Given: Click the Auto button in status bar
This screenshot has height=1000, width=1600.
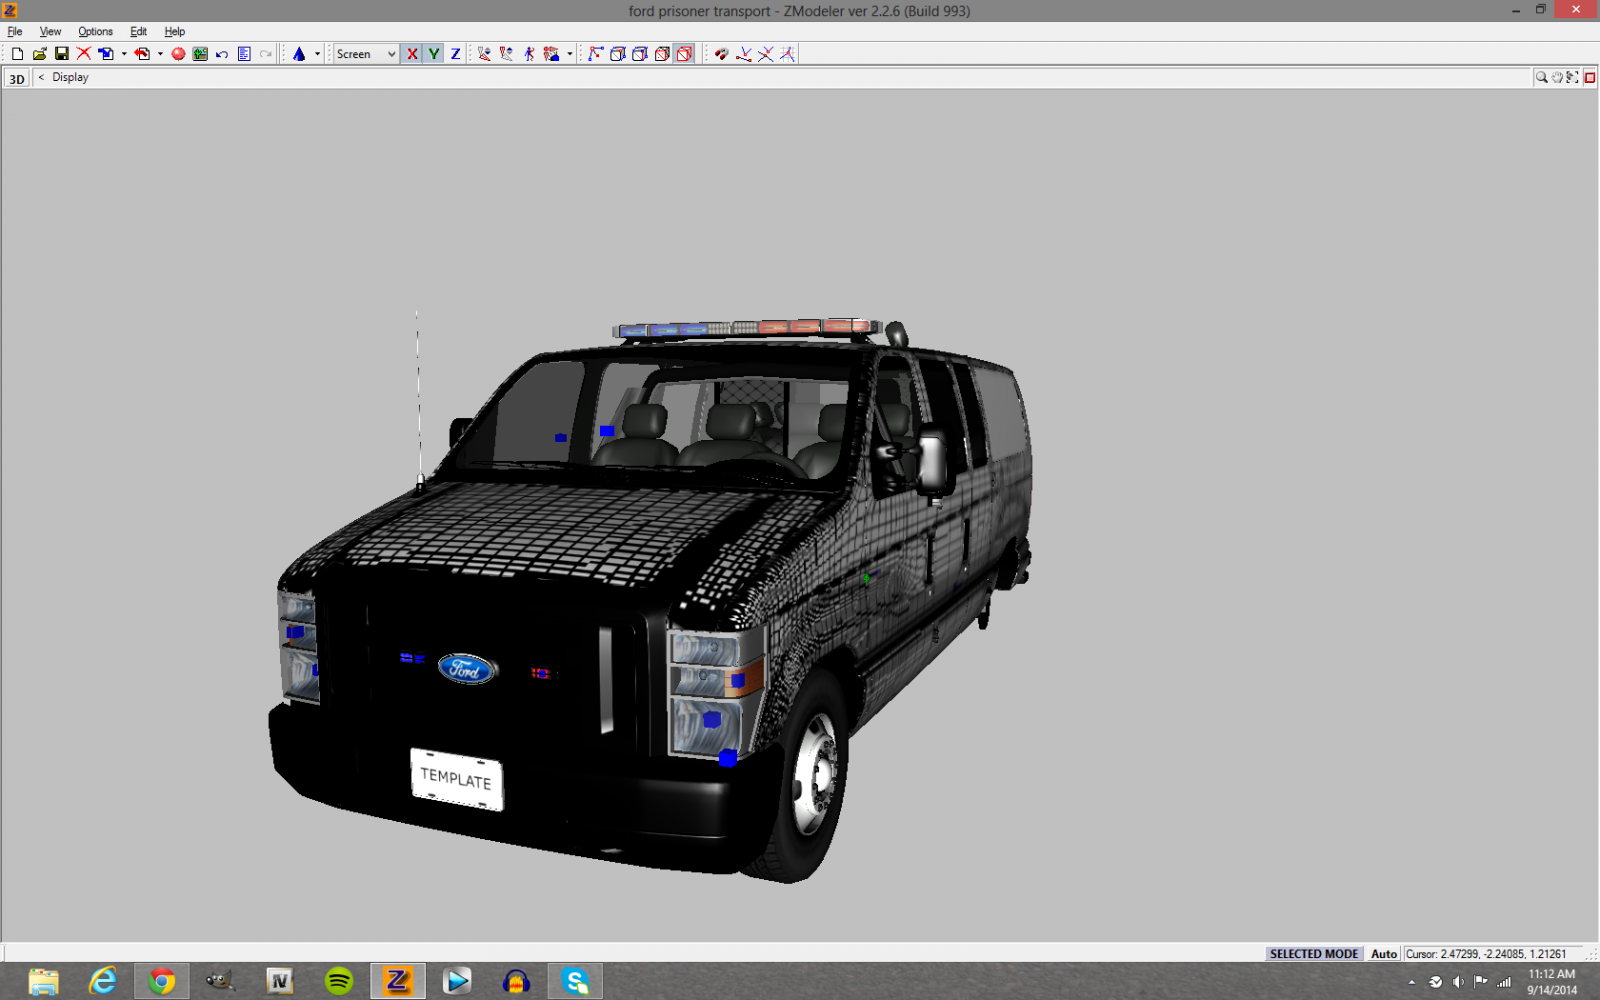Looking at the screenshot, I should click(x=1383, y=954).
